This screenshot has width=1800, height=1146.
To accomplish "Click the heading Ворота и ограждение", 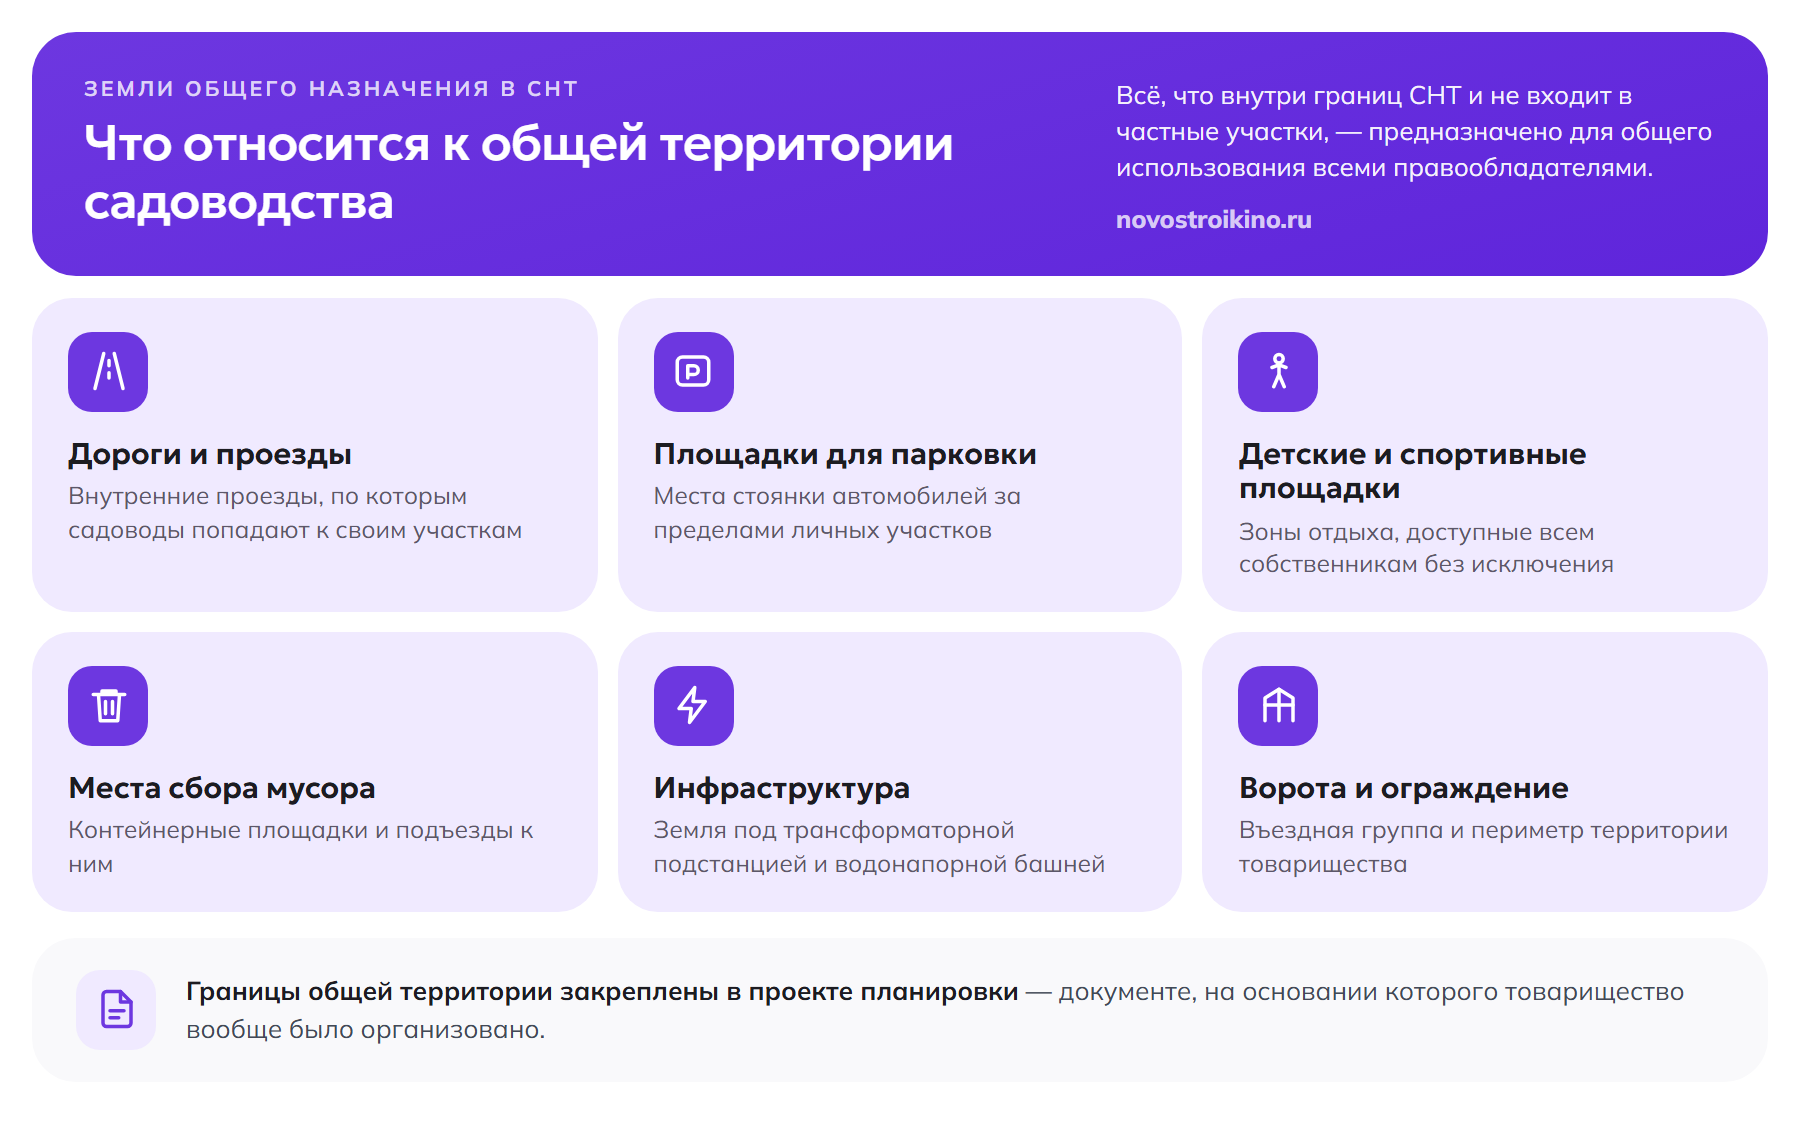I will [1403, 789].
